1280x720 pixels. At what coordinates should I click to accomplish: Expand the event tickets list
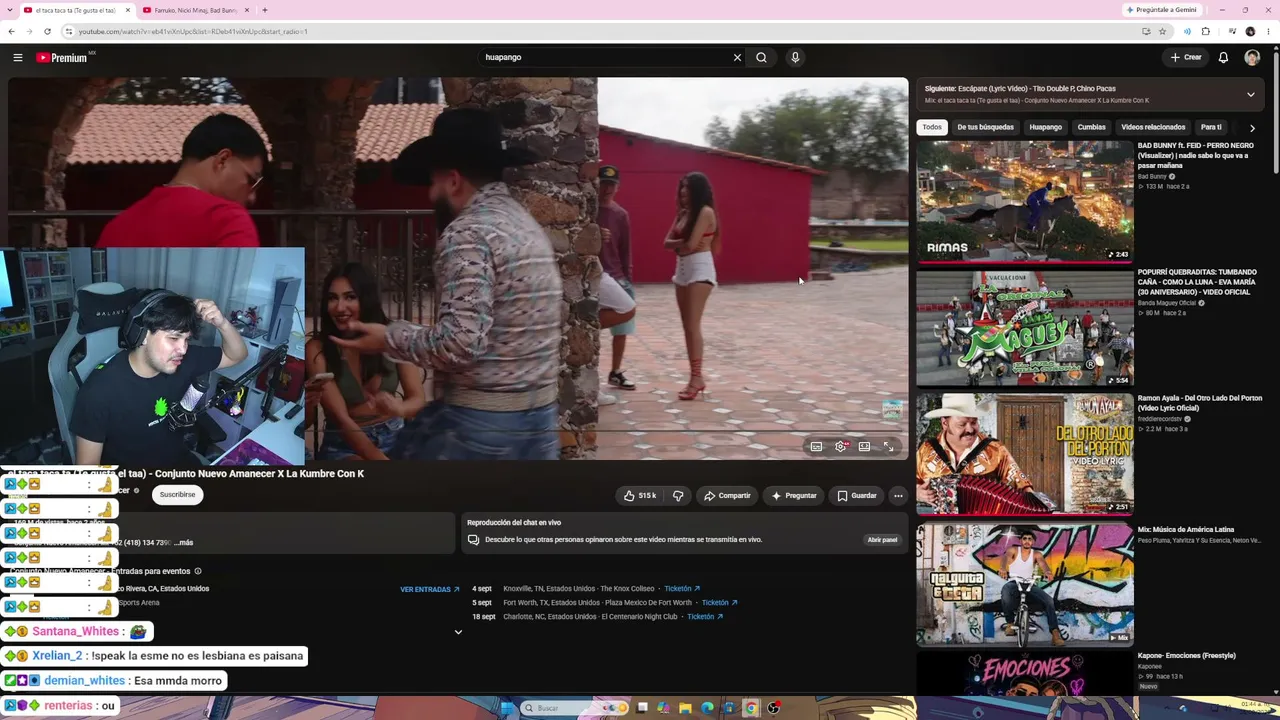(458, 632)
